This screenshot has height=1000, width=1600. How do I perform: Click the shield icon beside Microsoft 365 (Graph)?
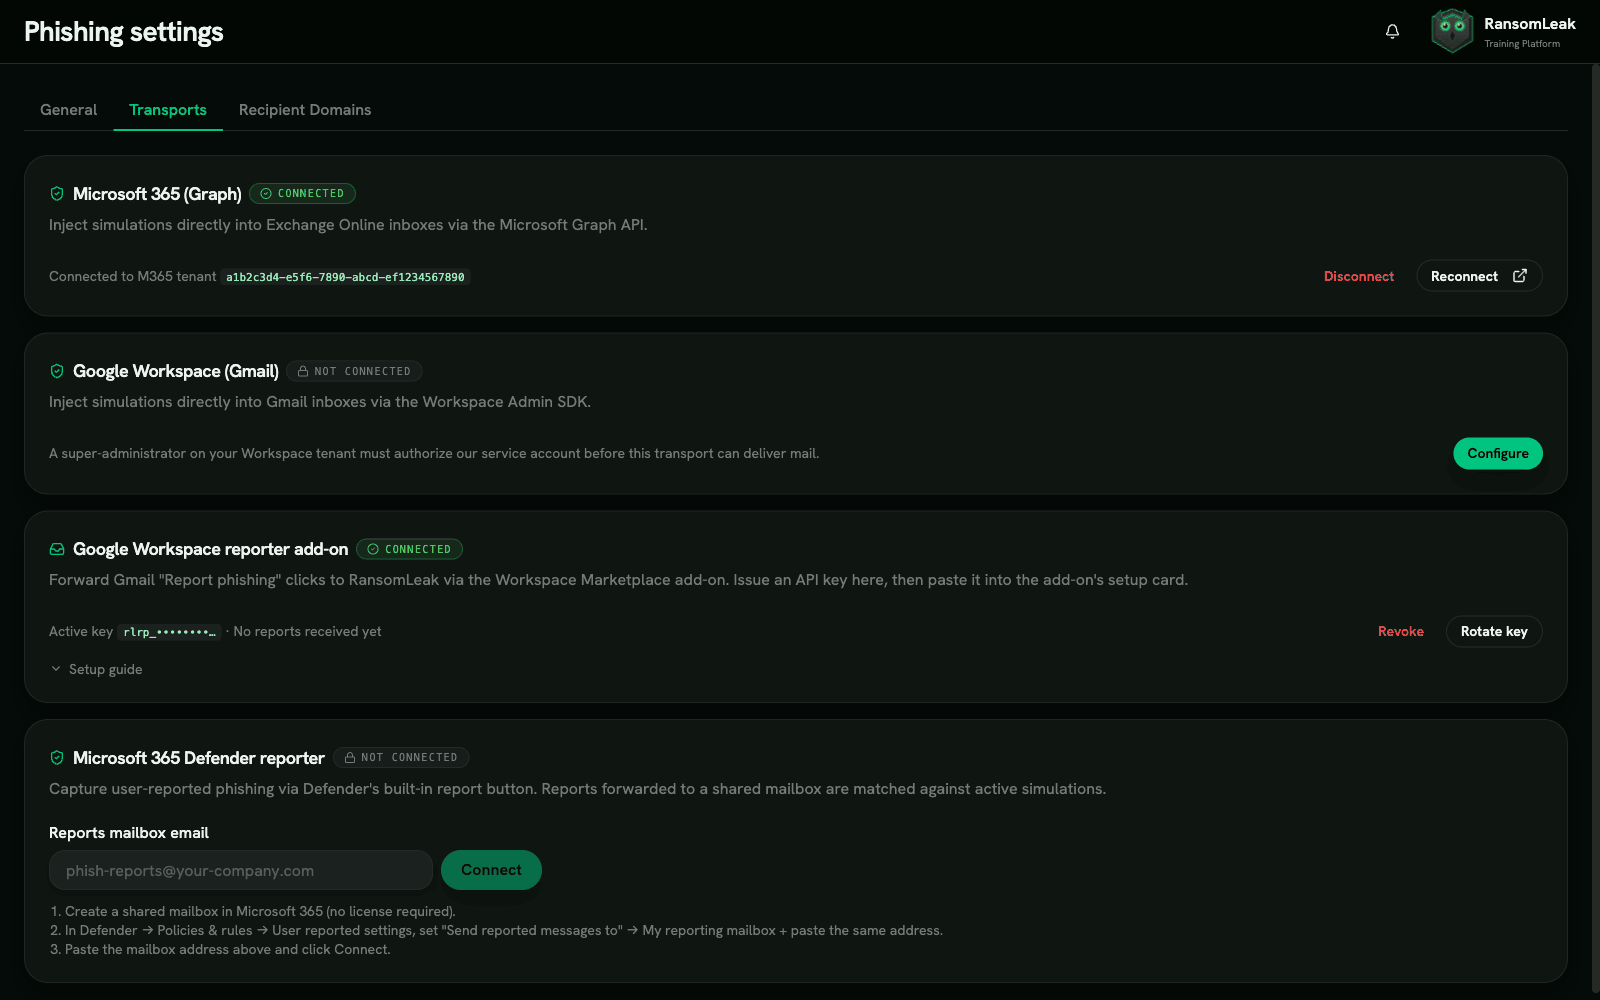pyautogui.click(x=57, y=194)
